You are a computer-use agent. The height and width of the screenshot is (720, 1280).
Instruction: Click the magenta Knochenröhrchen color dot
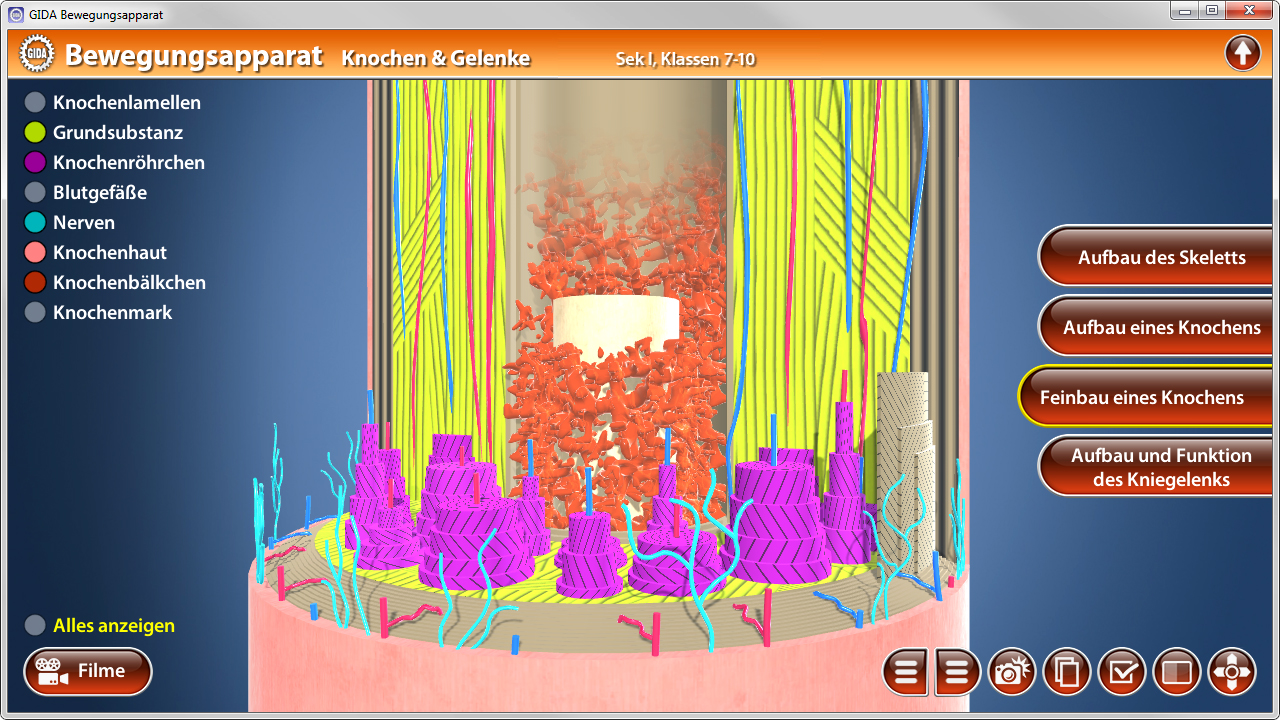[35, 162]
